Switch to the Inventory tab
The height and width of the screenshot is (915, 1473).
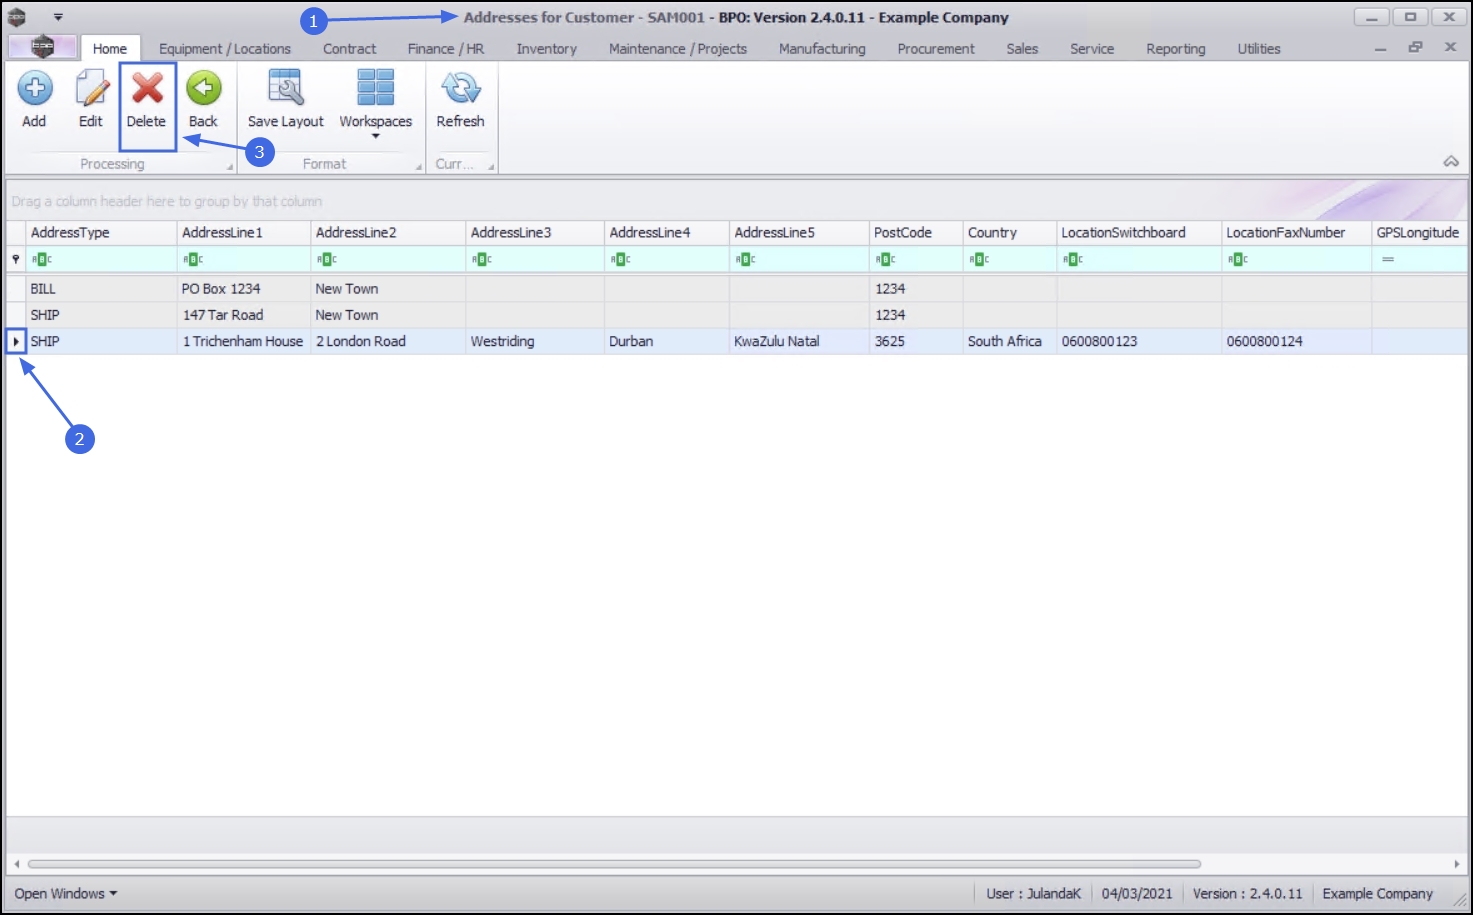coord(546,48)
